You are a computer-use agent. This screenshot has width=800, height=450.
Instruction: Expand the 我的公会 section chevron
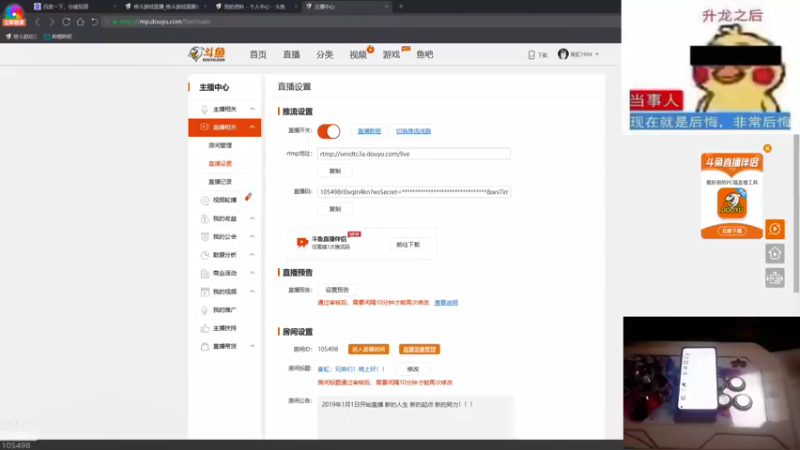[252, 237]
